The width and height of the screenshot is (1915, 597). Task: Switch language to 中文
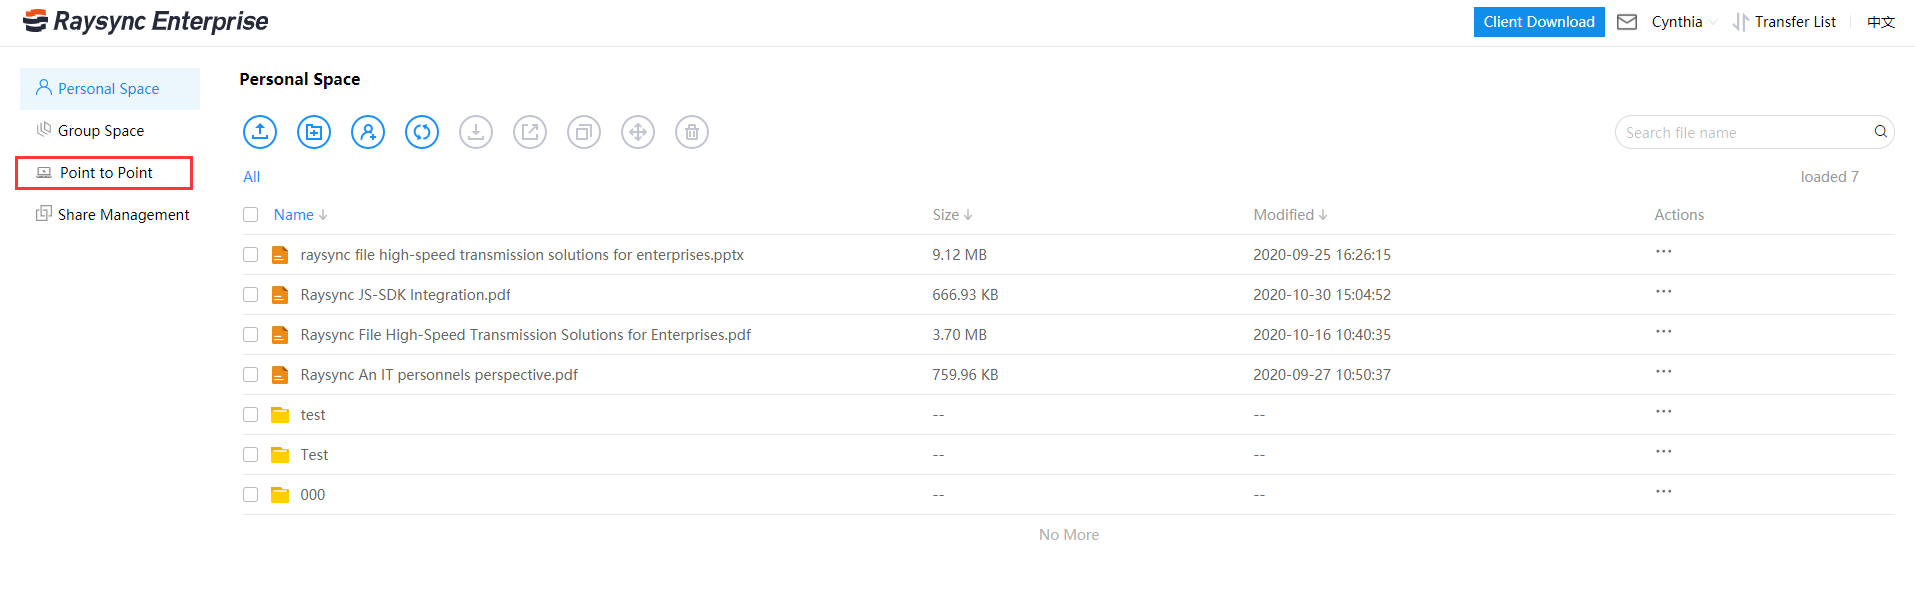1881,22
